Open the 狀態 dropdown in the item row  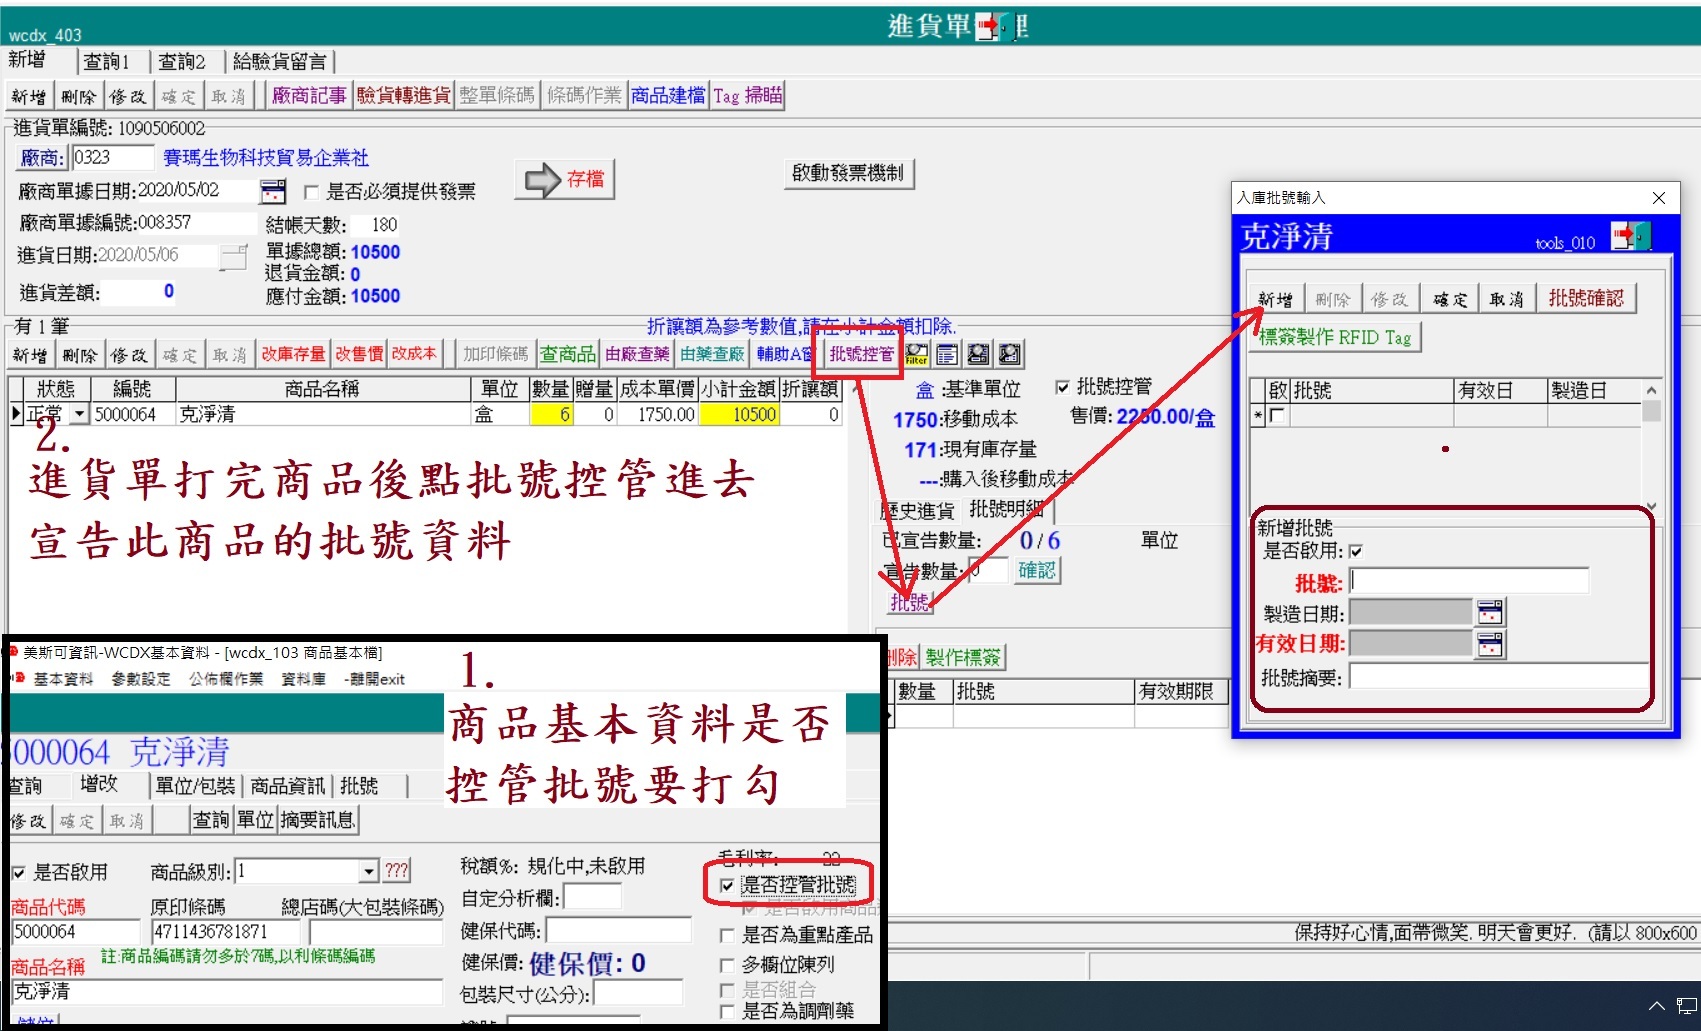pos(80,415)
